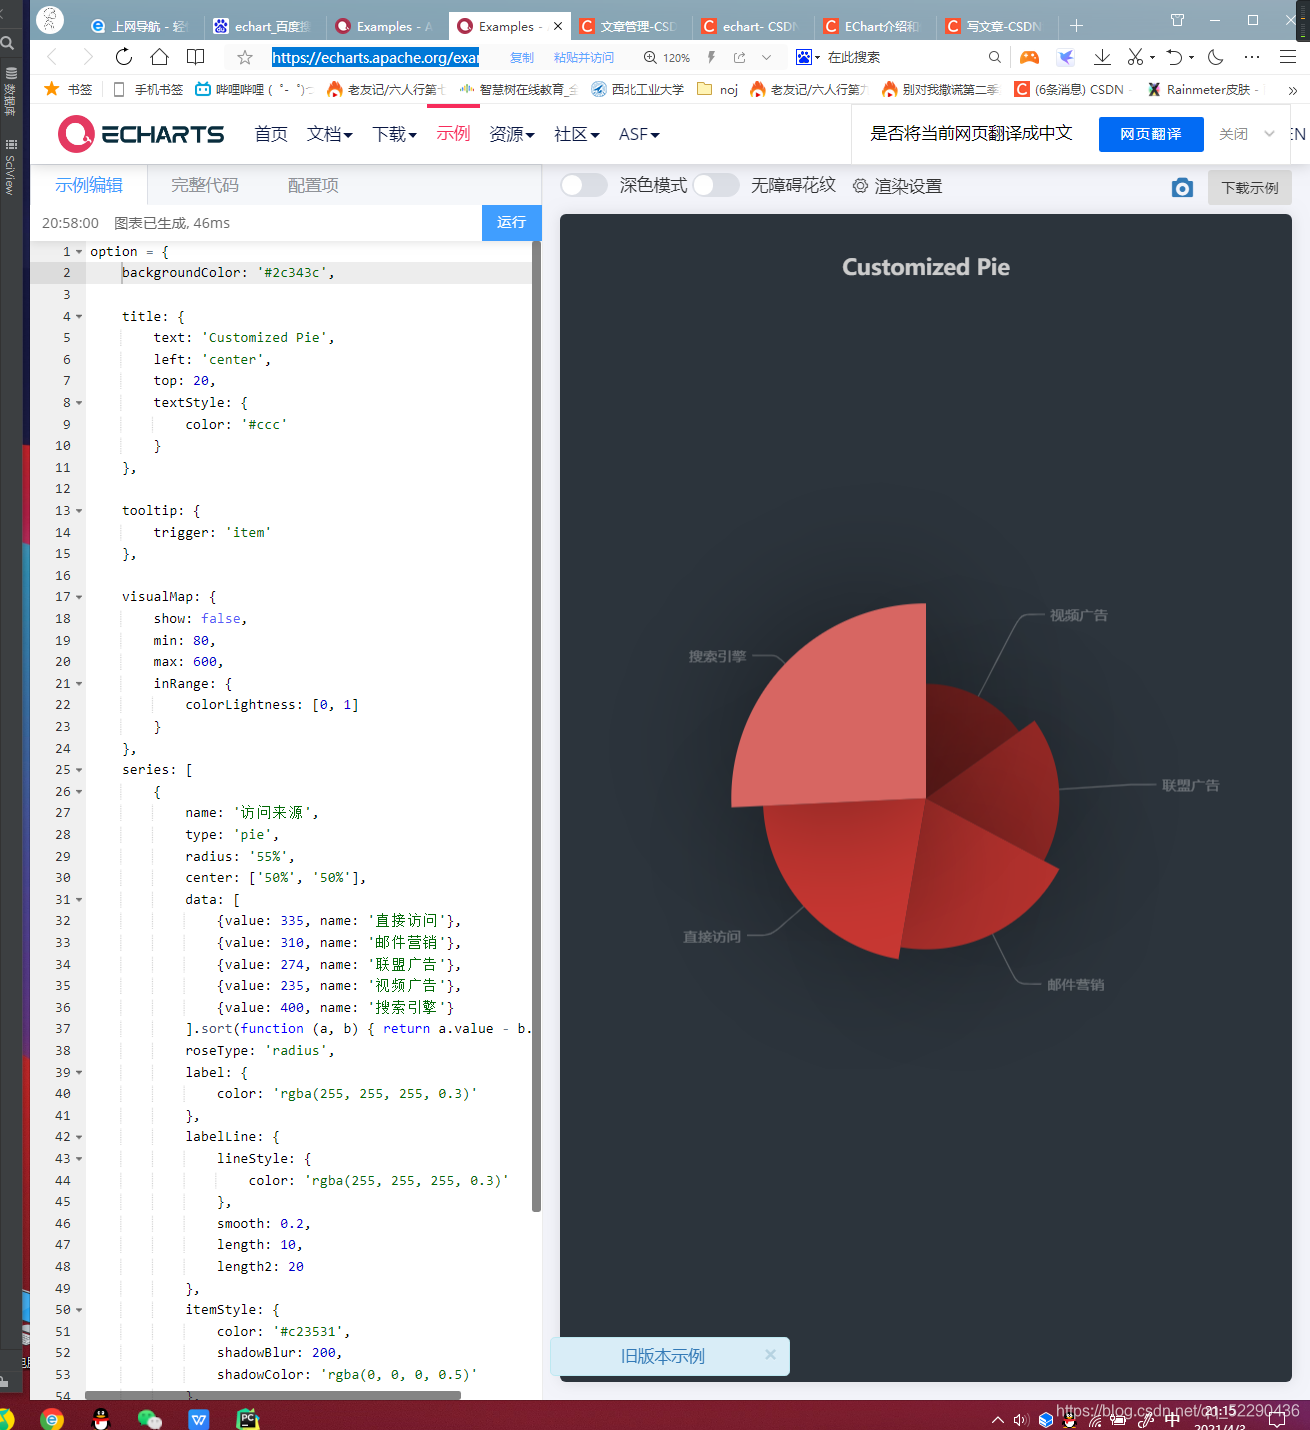
Task: Toggle night mode moon icon
Action: point(1216,58)
